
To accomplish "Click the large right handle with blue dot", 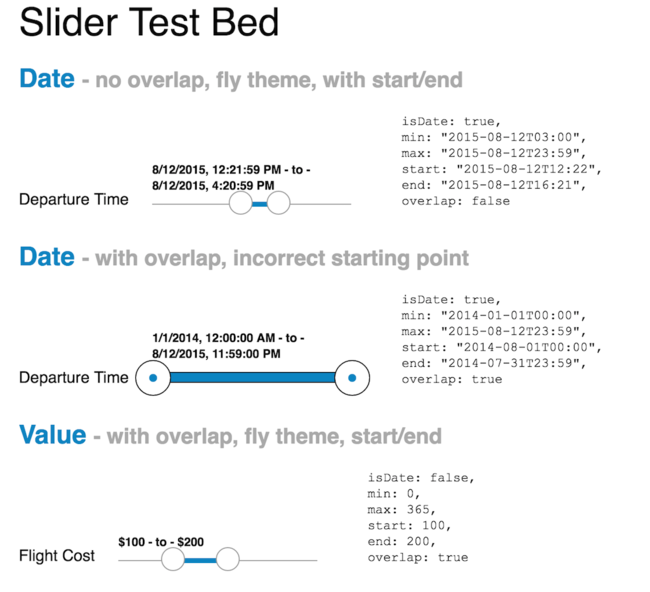I will coord(352,377).
